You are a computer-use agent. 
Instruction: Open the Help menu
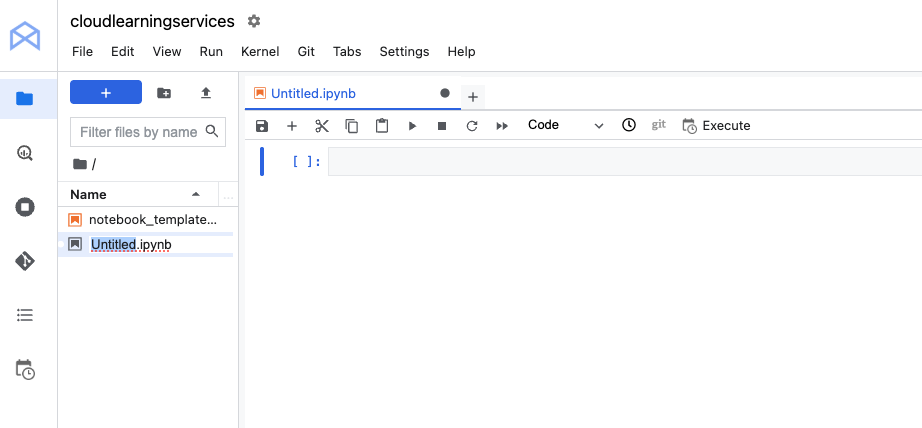tap(461, 52)
